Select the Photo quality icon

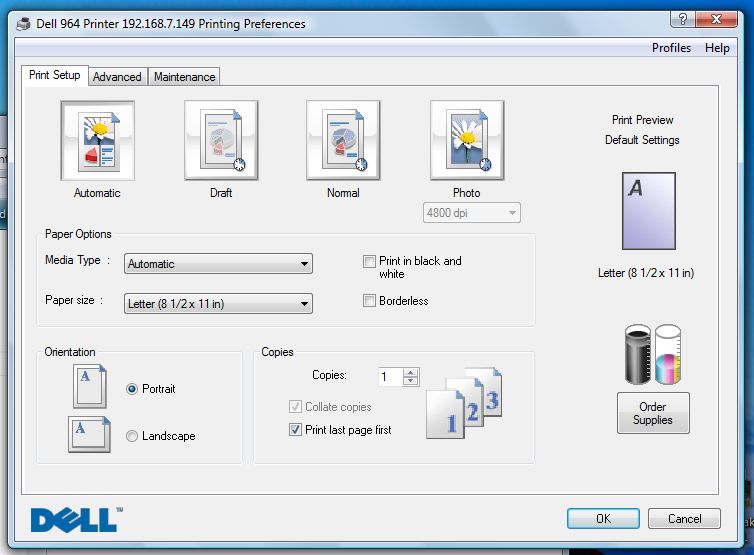[x=467, y=140]
